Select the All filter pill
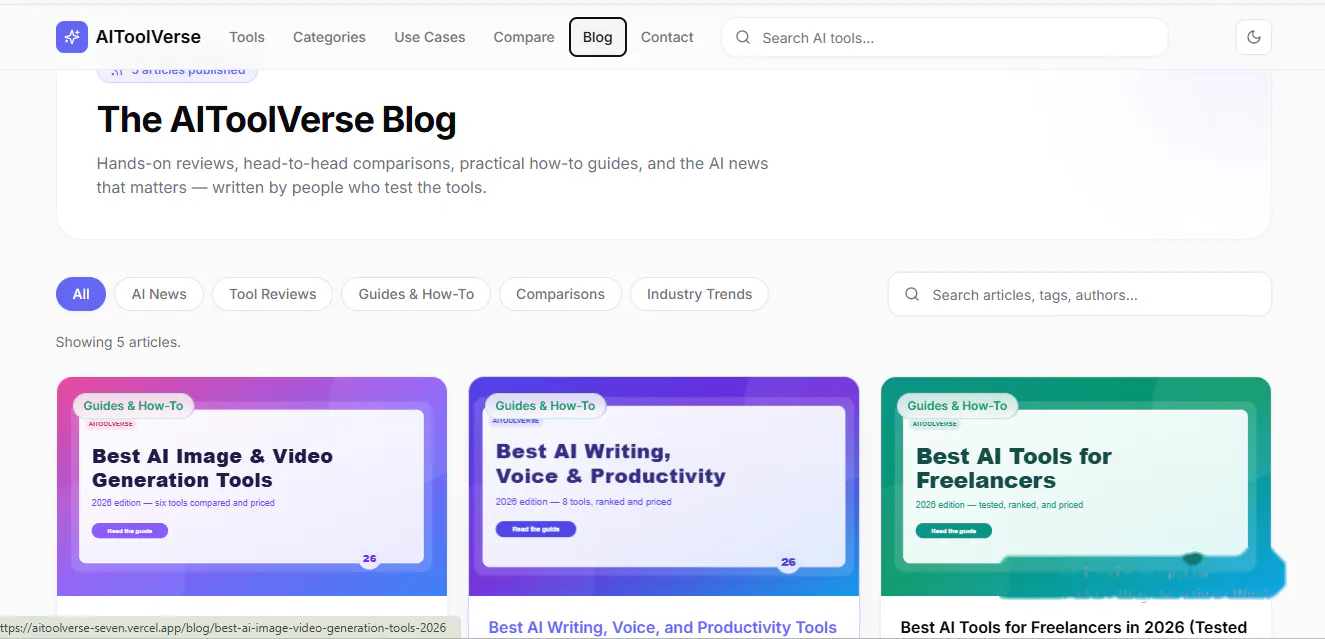Screen dimensions: 1325x639 [x=81, y=294]
